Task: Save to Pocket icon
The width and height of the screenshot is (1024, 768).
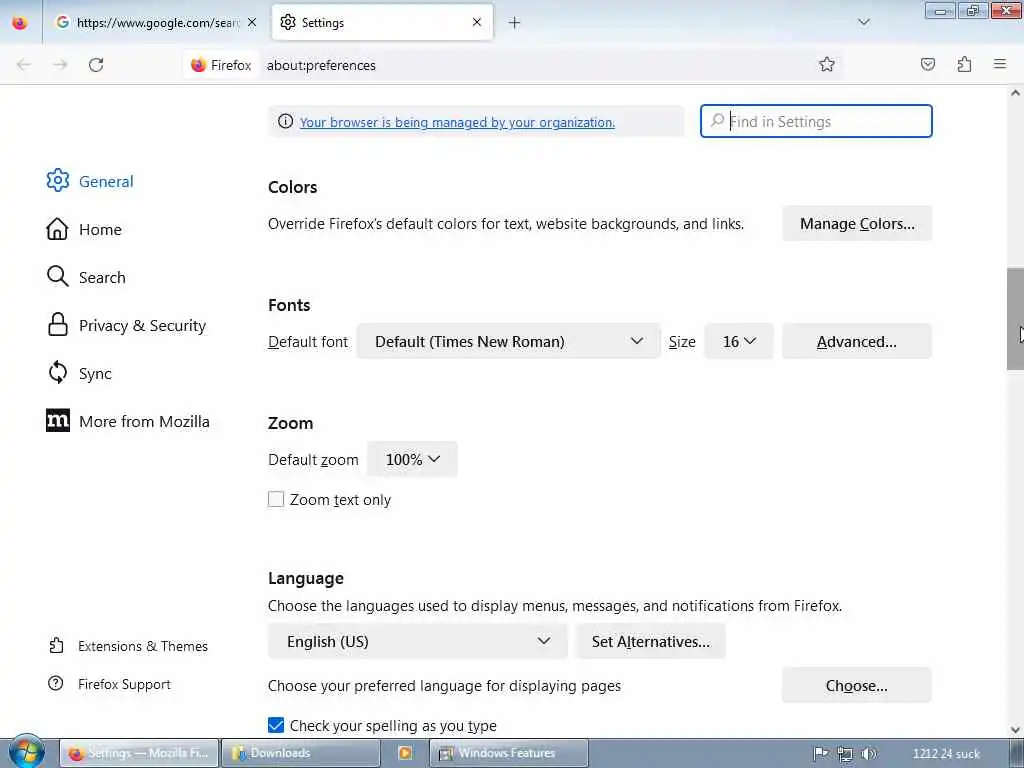Action: tap(928, 64)
